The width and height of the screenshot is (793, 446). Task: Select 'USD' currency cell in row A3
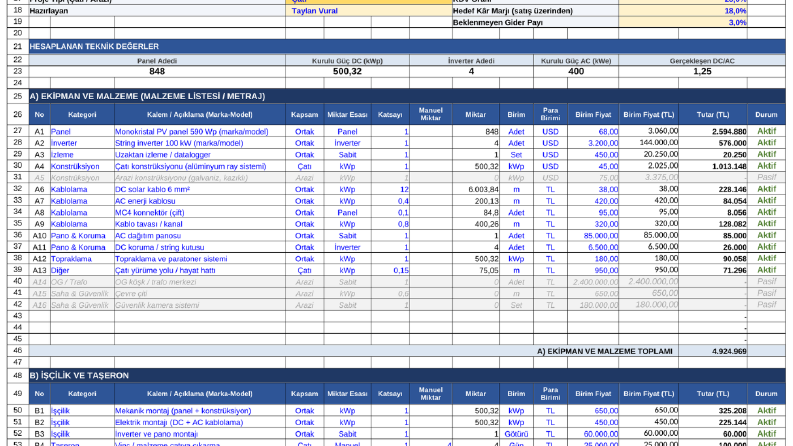pos(550,155)
